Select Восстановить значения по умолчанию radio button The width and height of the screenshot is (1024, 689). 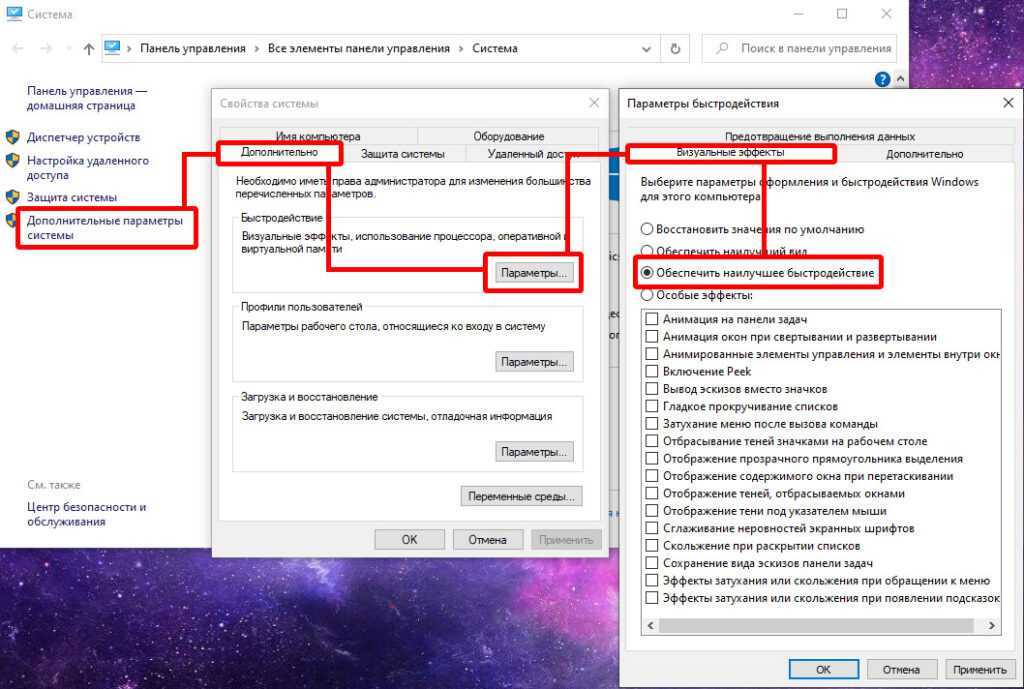pyautogui.click(x=647, y=229)
